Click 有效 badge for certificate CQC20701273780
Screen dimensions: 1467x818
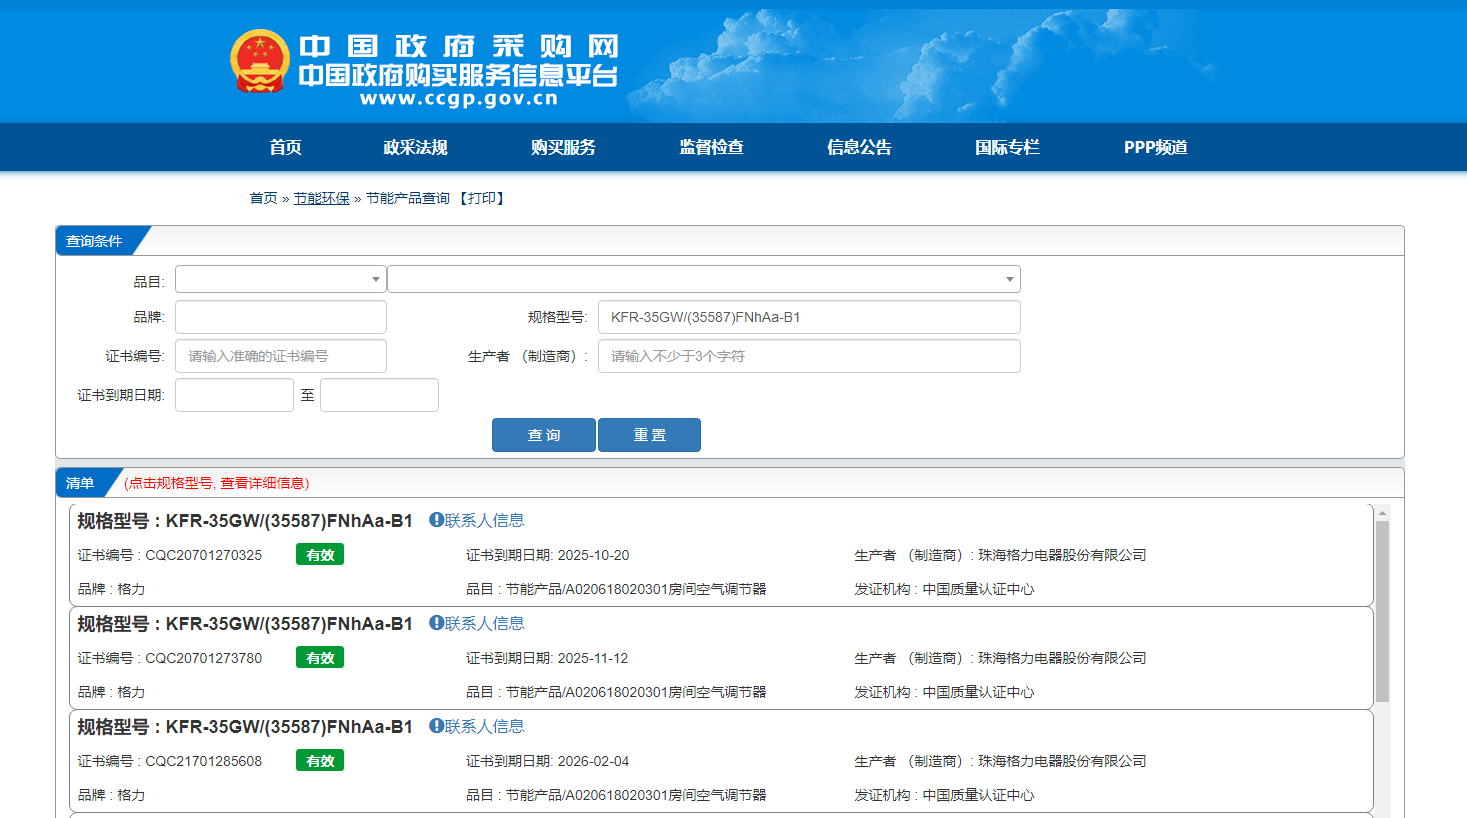point(320,657)
